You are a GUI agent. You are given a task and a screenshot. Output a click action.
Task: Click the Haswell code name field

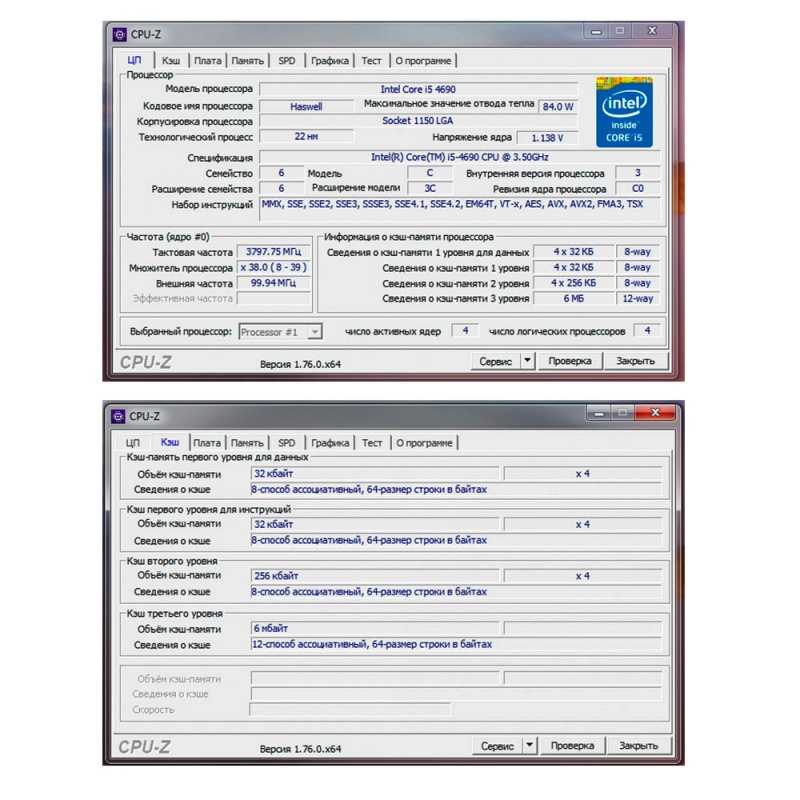tap(306, 107)
